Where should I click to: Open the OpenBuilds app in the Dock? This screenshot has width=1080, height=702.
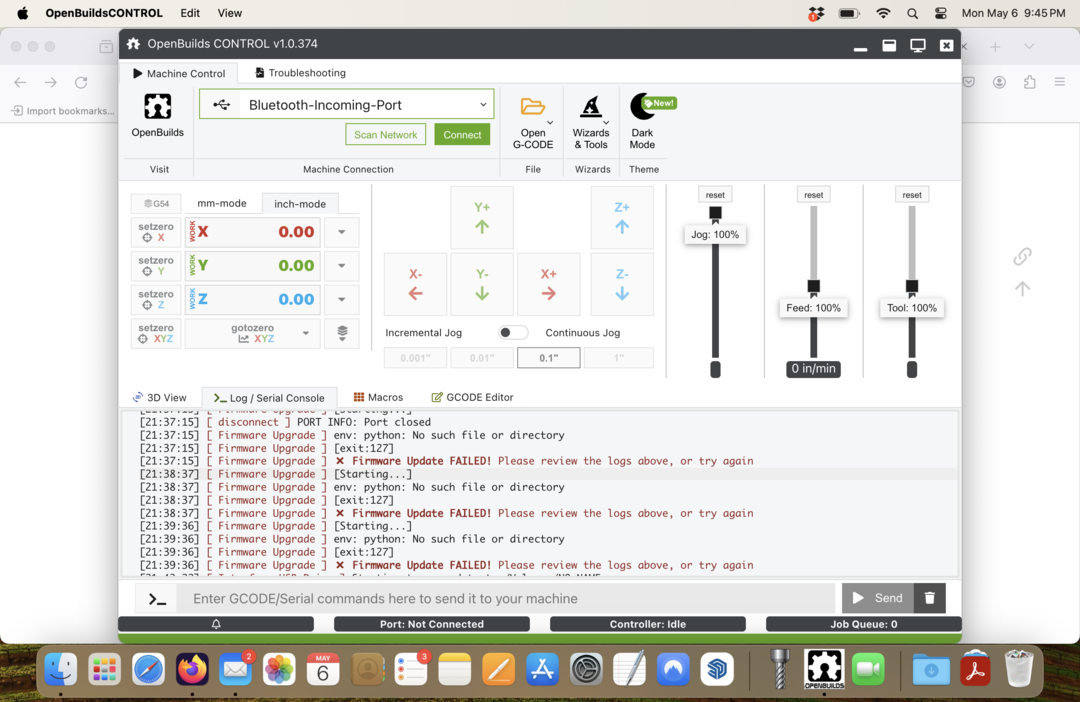(824, 669)
